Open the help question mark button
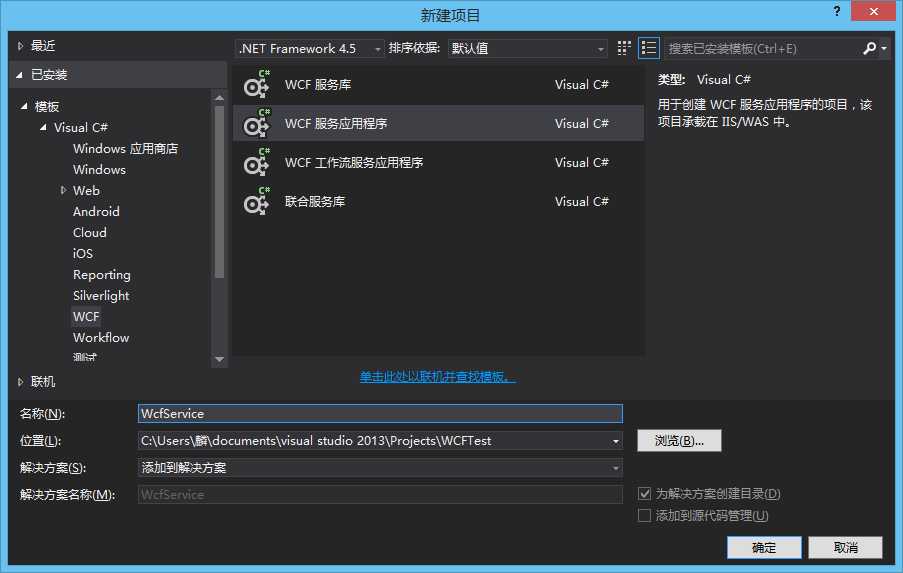903x573 pixels. (837, 11)
